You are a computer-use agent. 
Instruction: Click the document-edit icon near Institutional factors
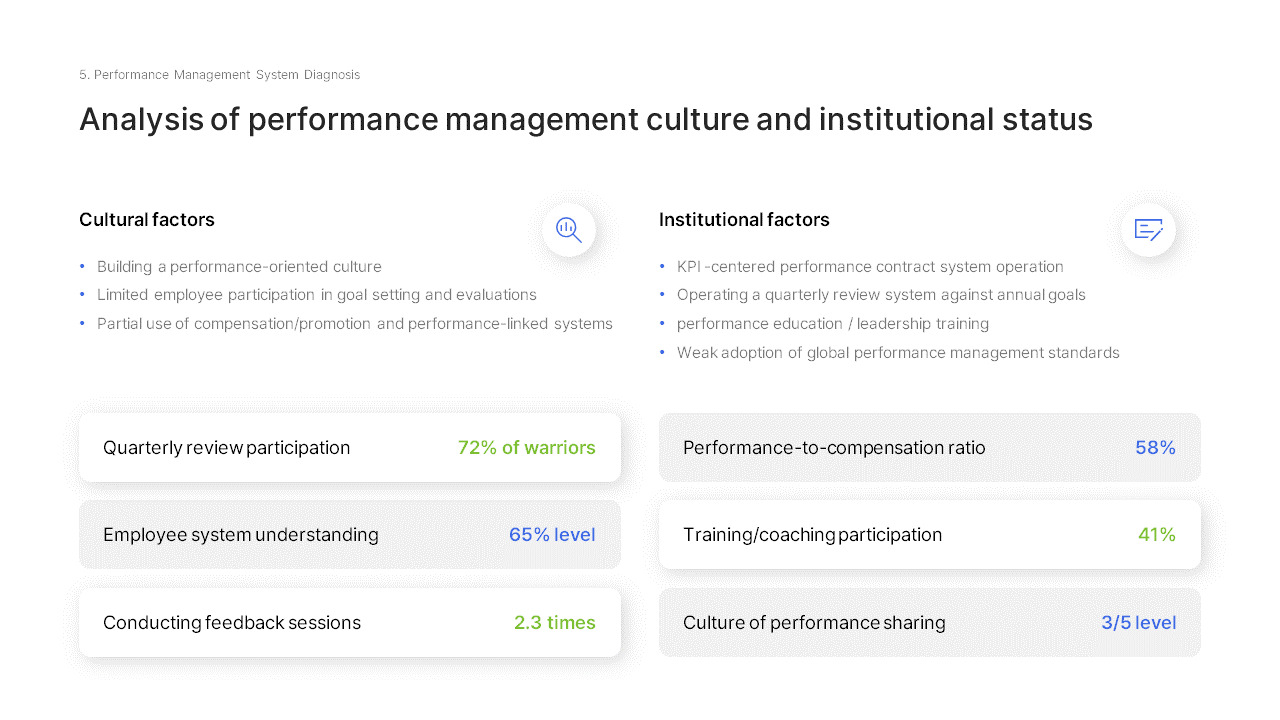(1148, 230)
